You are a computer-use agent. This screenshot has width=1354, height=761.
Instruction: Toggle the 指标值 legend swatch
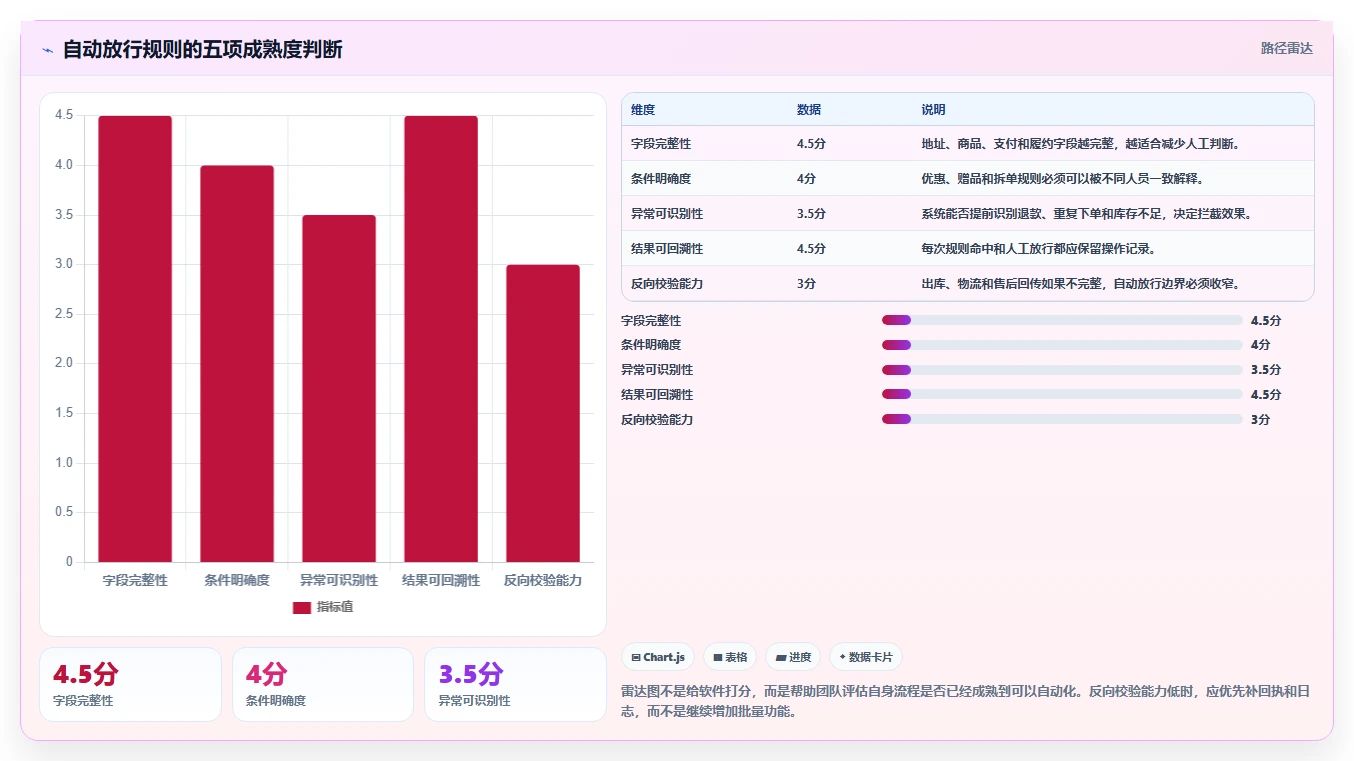pos(302,608)
